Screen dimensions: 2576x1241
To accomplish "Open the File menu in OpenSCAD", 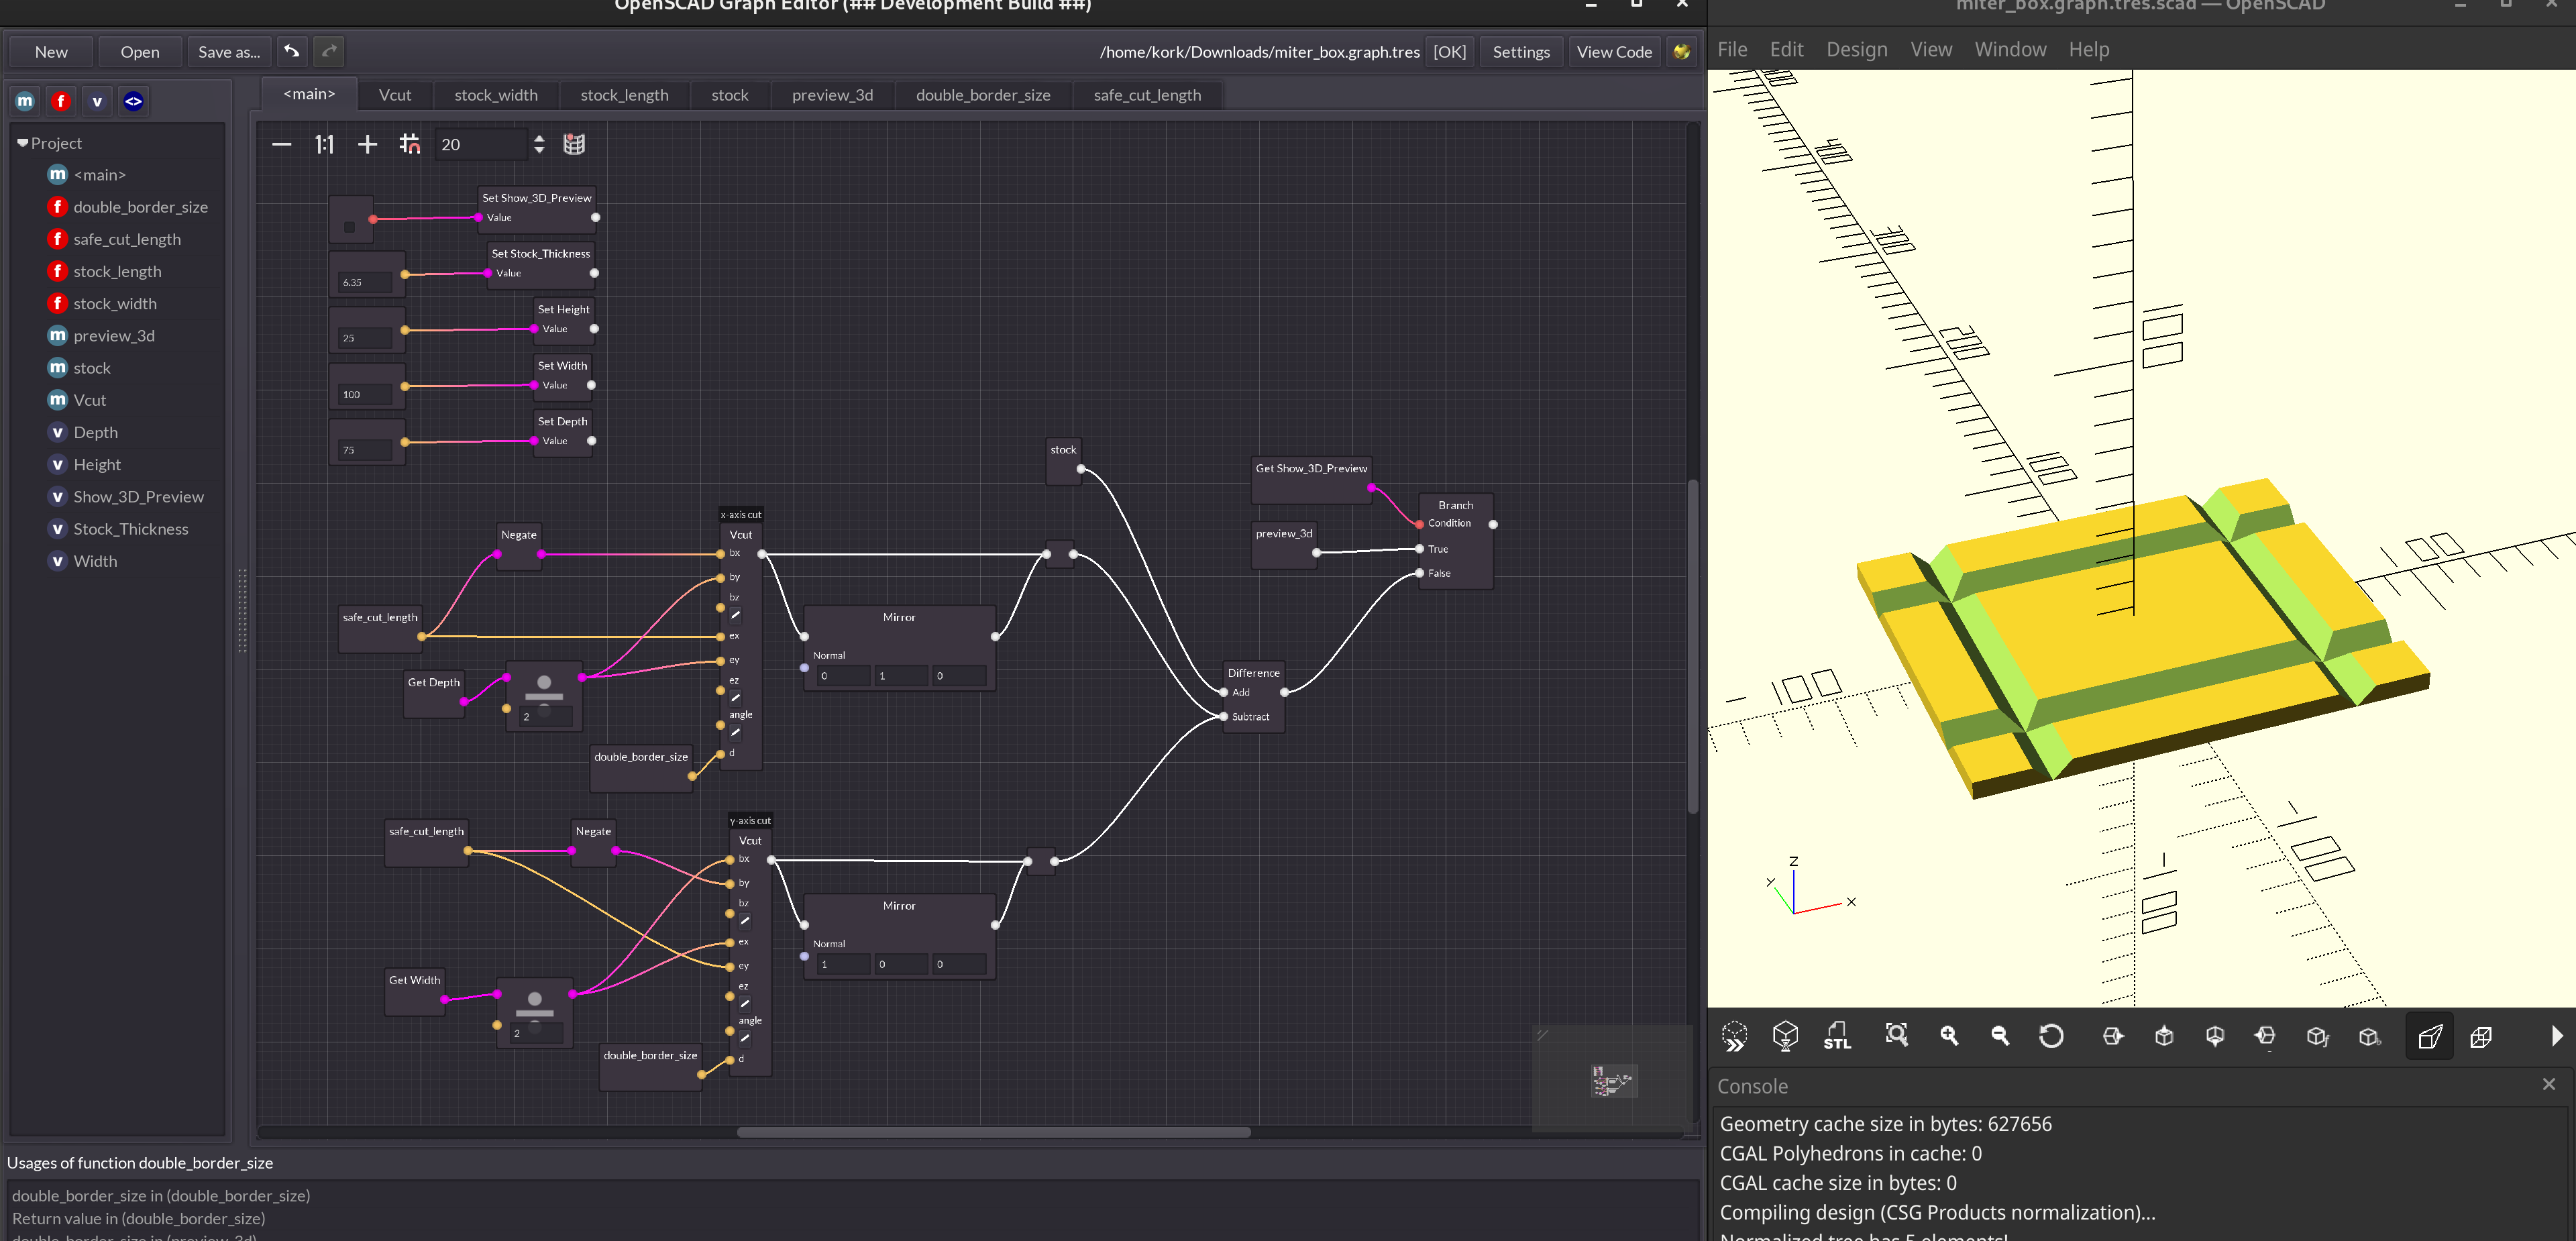I will click(1732, 49).
